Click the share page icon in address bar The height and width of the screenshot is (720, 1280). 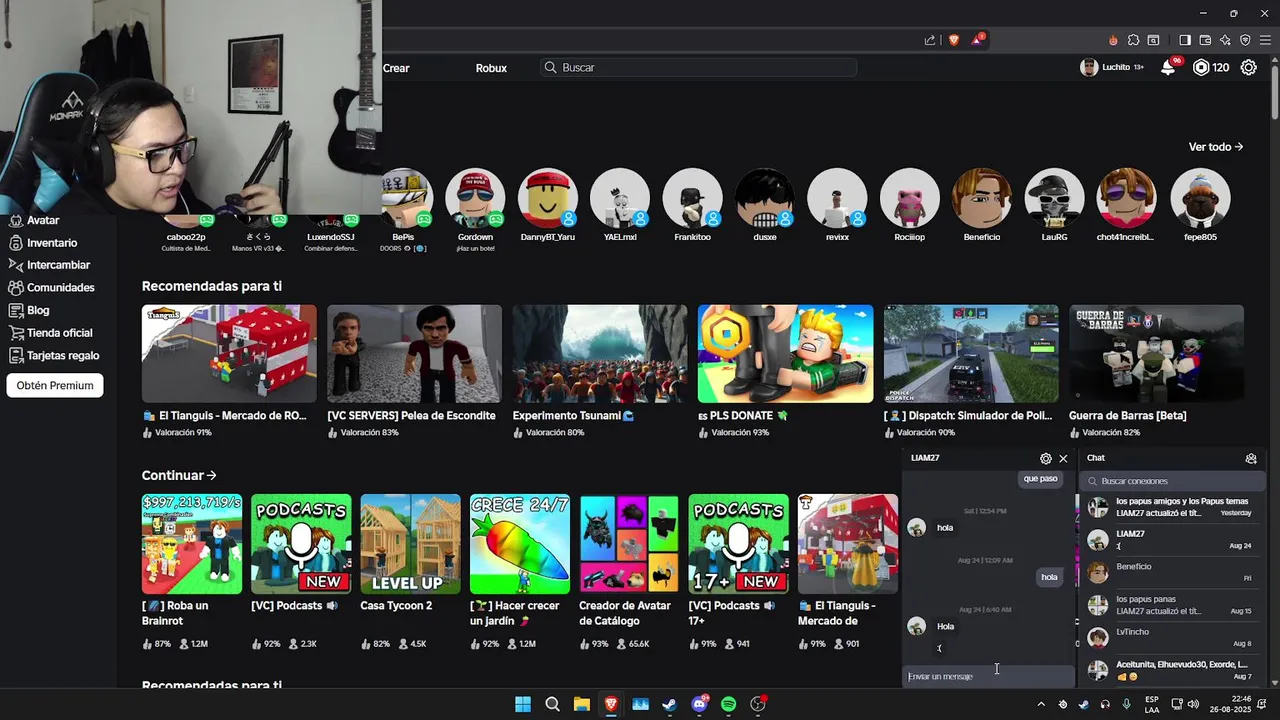[x=930, y=40]
